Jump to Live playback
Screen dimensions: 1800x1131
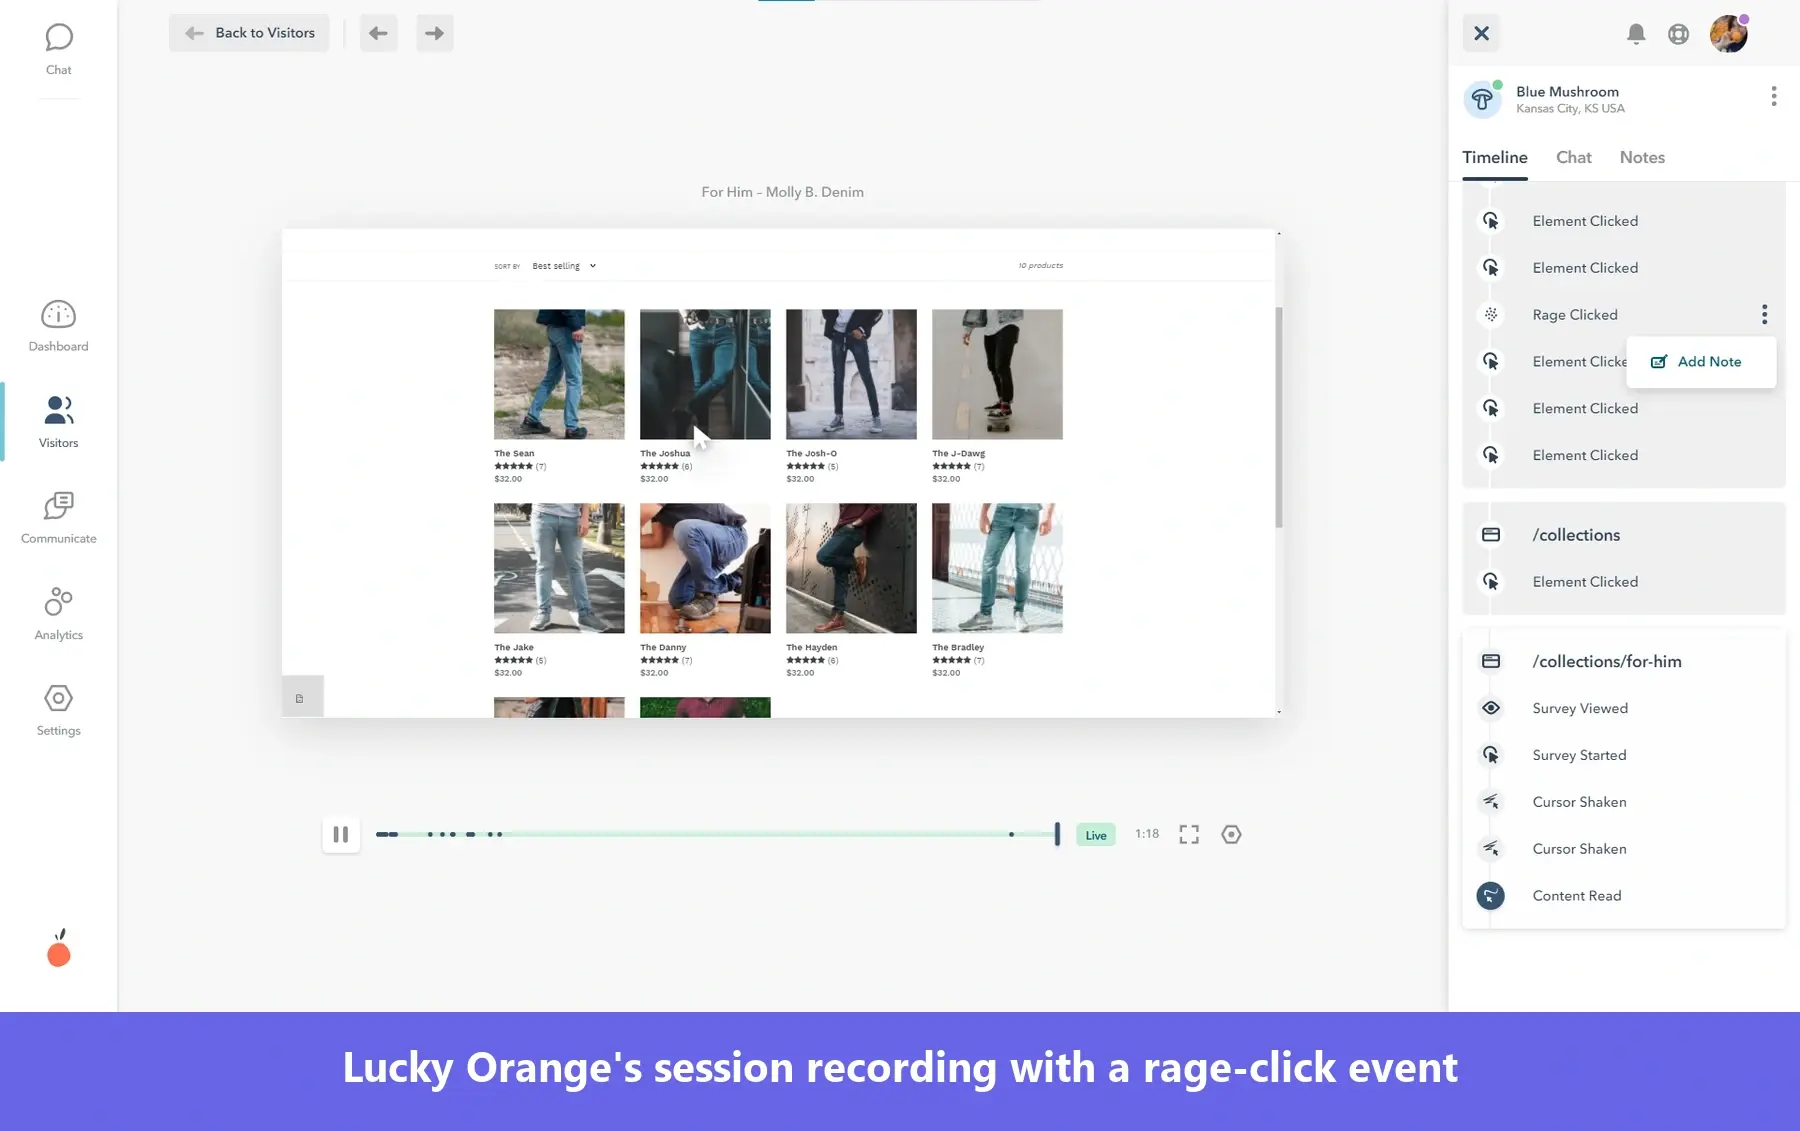pos(1096,835)
